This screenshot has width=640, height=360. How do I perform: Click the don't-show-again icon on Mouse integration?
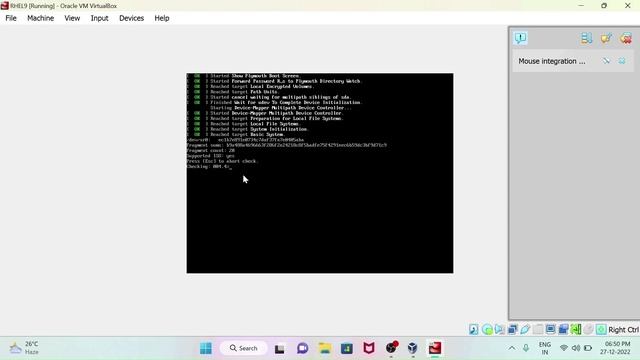[606, 61]
